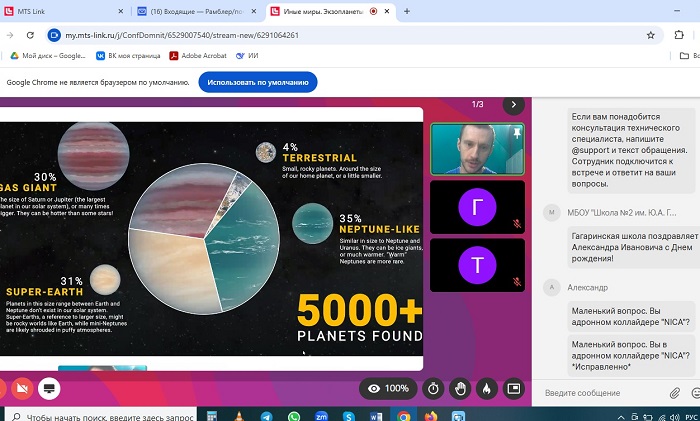
Task: Open emoji picker in chat input
Action: [695, 393]
